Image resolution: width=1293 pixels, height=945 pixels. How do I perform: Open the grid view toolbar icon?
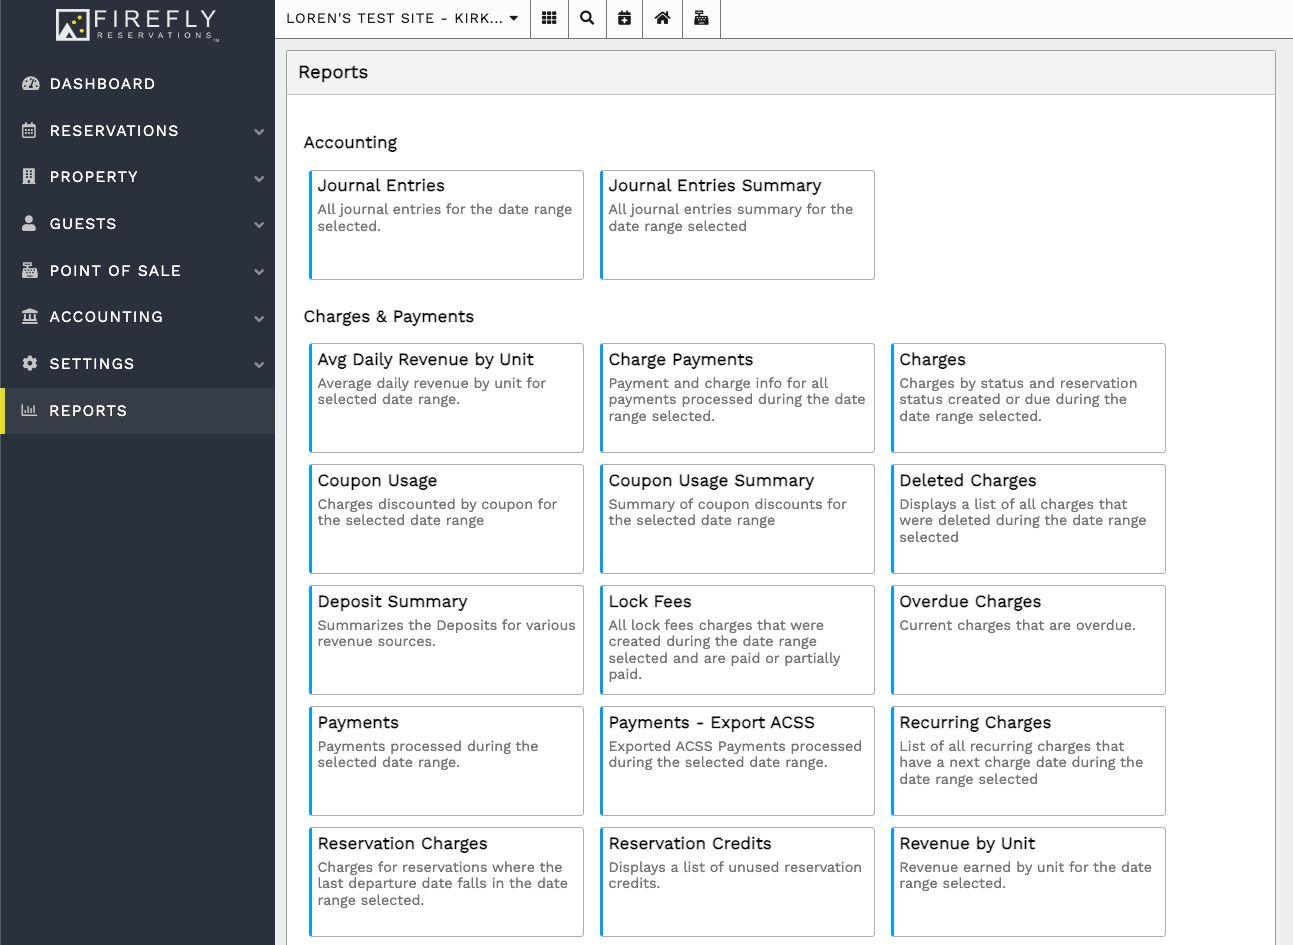click(549, 18)
